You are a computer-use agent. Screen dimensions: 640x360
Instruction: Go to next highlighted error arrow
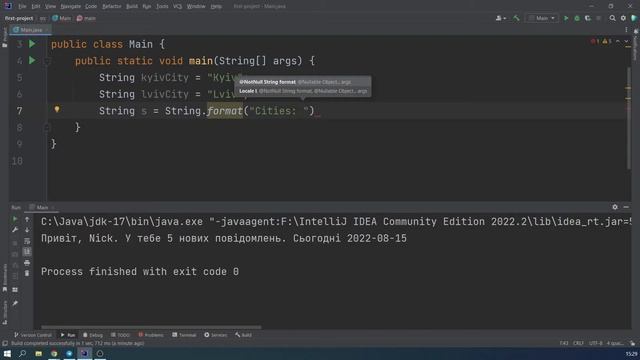626,41
